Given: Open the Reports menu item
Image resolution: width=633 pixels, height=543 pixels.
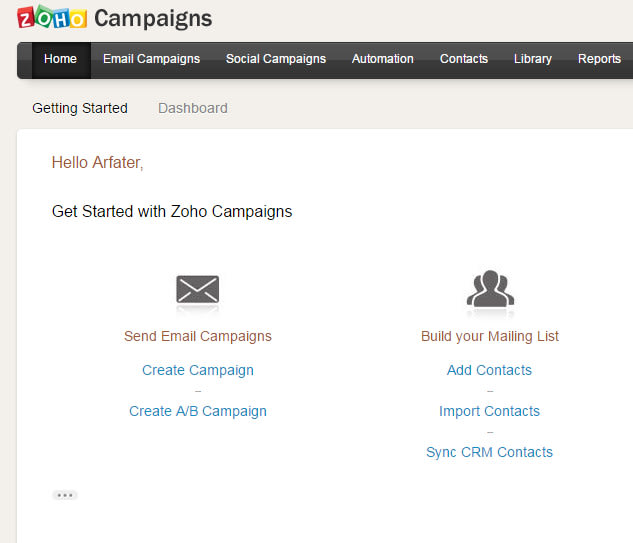Looking at the screenshot, I should pos(599,59).
